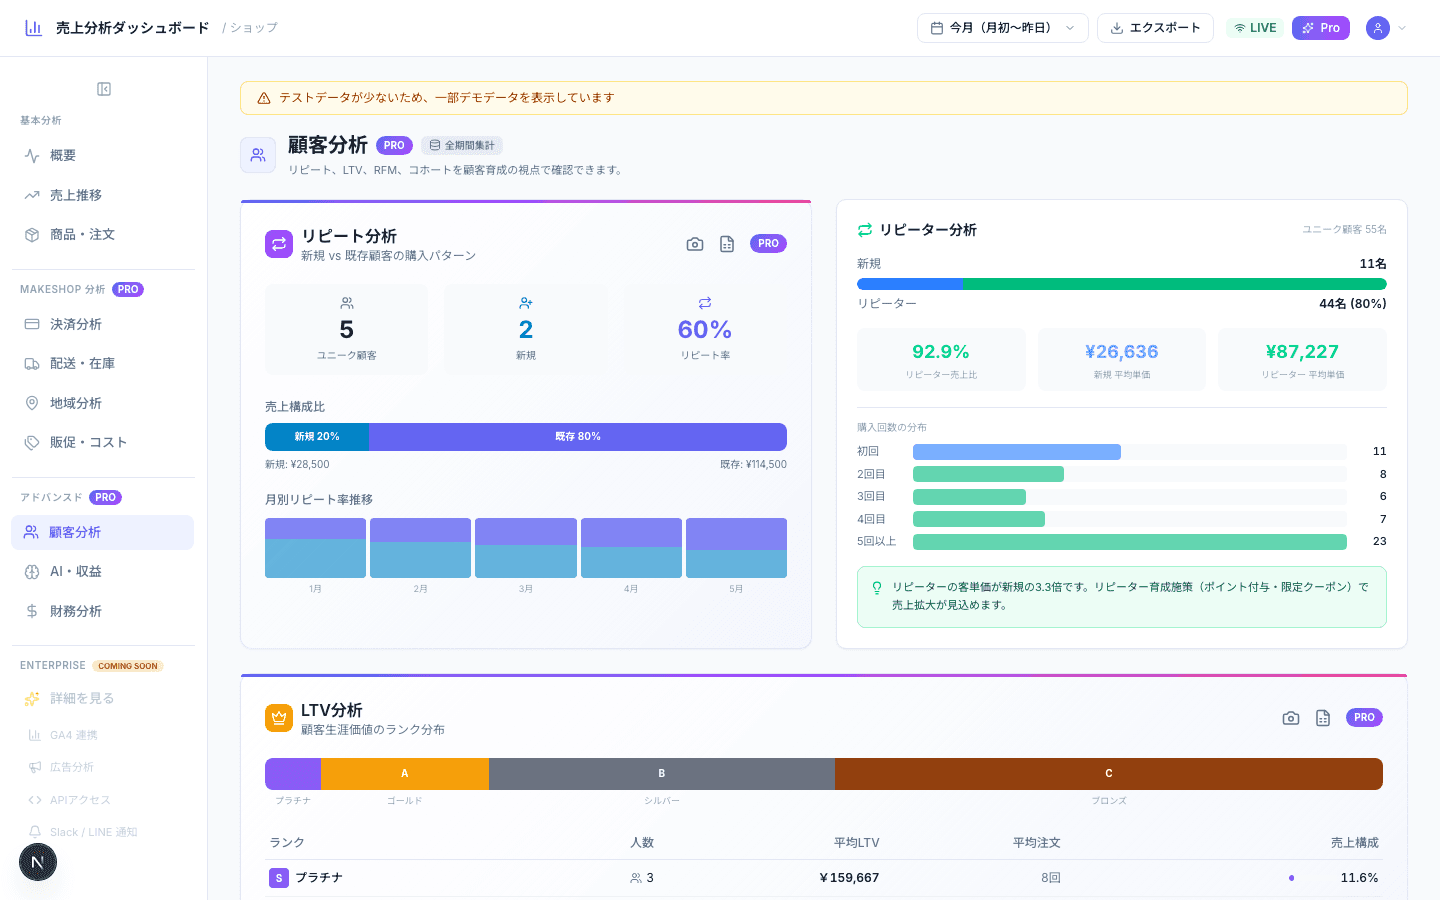Click the gray シルバー B rank segment

point(662,774)
